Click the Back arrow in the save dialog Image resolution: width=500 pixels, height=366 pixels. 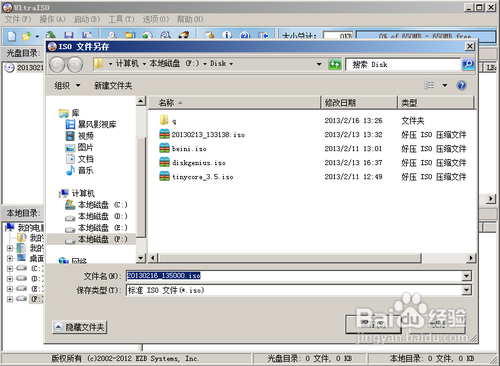click(57, 65)
